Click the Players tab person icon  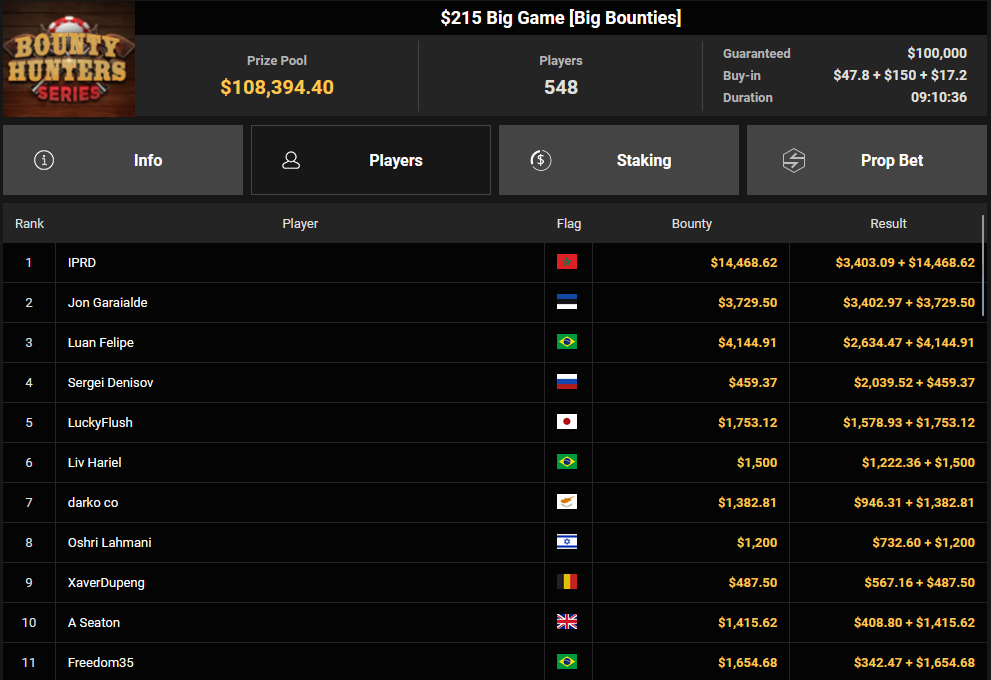point(291,160)
